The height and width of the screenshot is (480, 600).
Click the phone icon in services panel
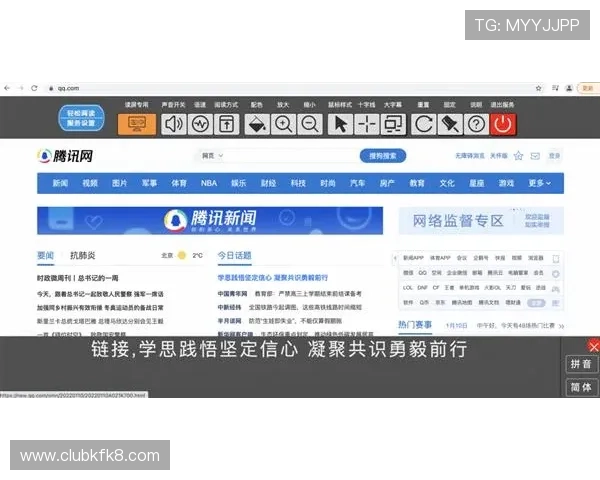(556, 259)
